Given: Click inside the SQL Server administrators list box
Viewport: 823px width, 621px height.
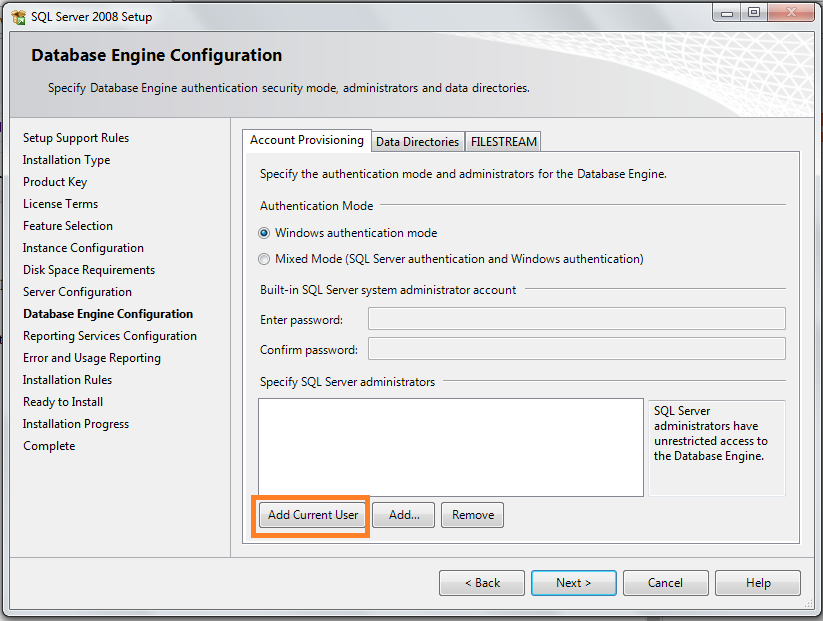Looking at the screenshot, I should tap(451, 447).
